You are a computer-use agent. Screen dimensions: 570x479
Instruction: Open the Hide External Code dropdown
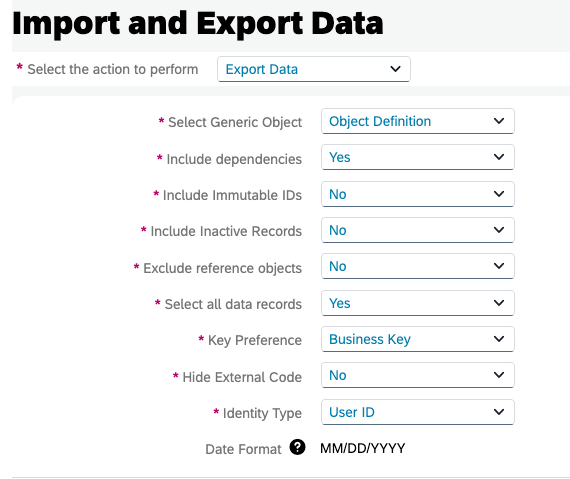[418, 375]
